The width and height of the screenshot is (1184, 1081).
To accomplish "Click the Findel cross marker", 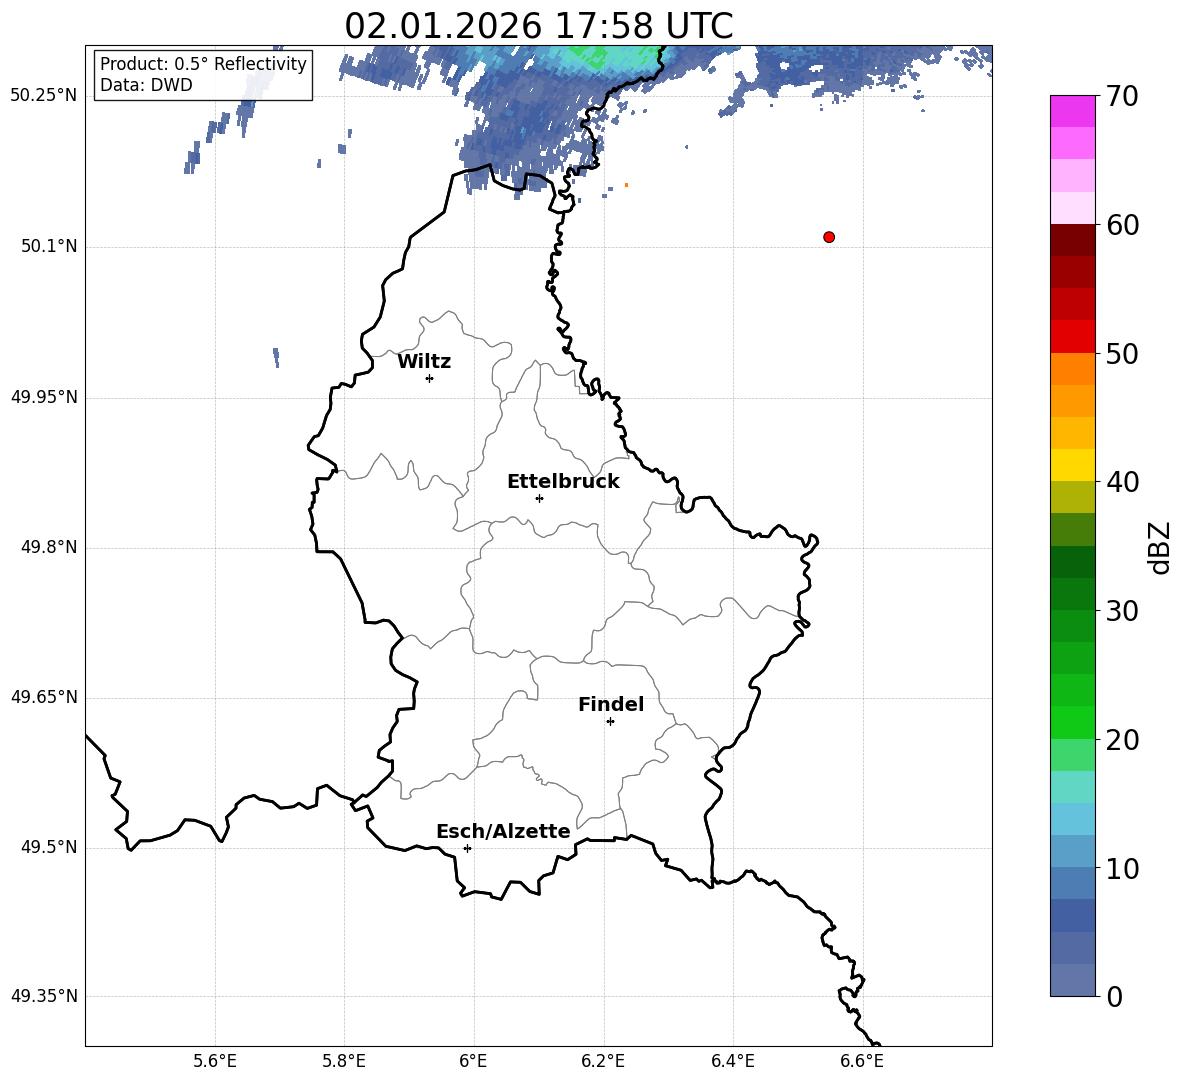I will click(x=610, y=722).
